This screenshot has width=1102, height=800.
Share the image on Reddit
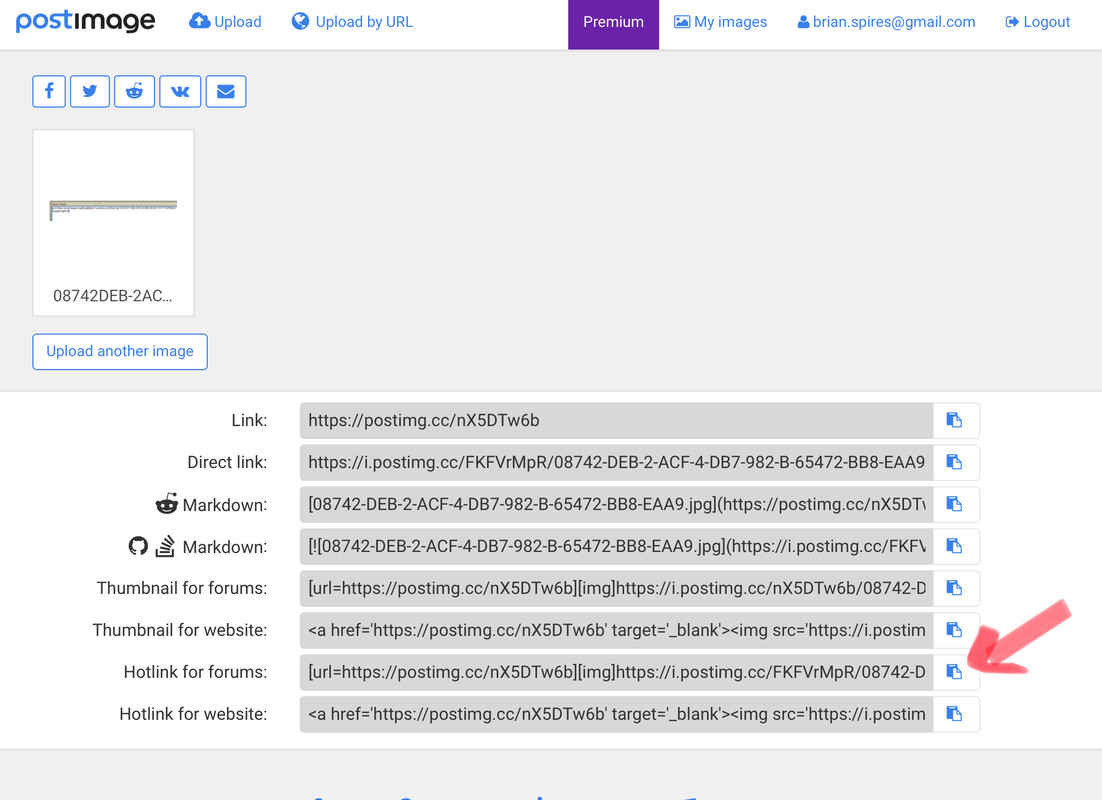134,91
